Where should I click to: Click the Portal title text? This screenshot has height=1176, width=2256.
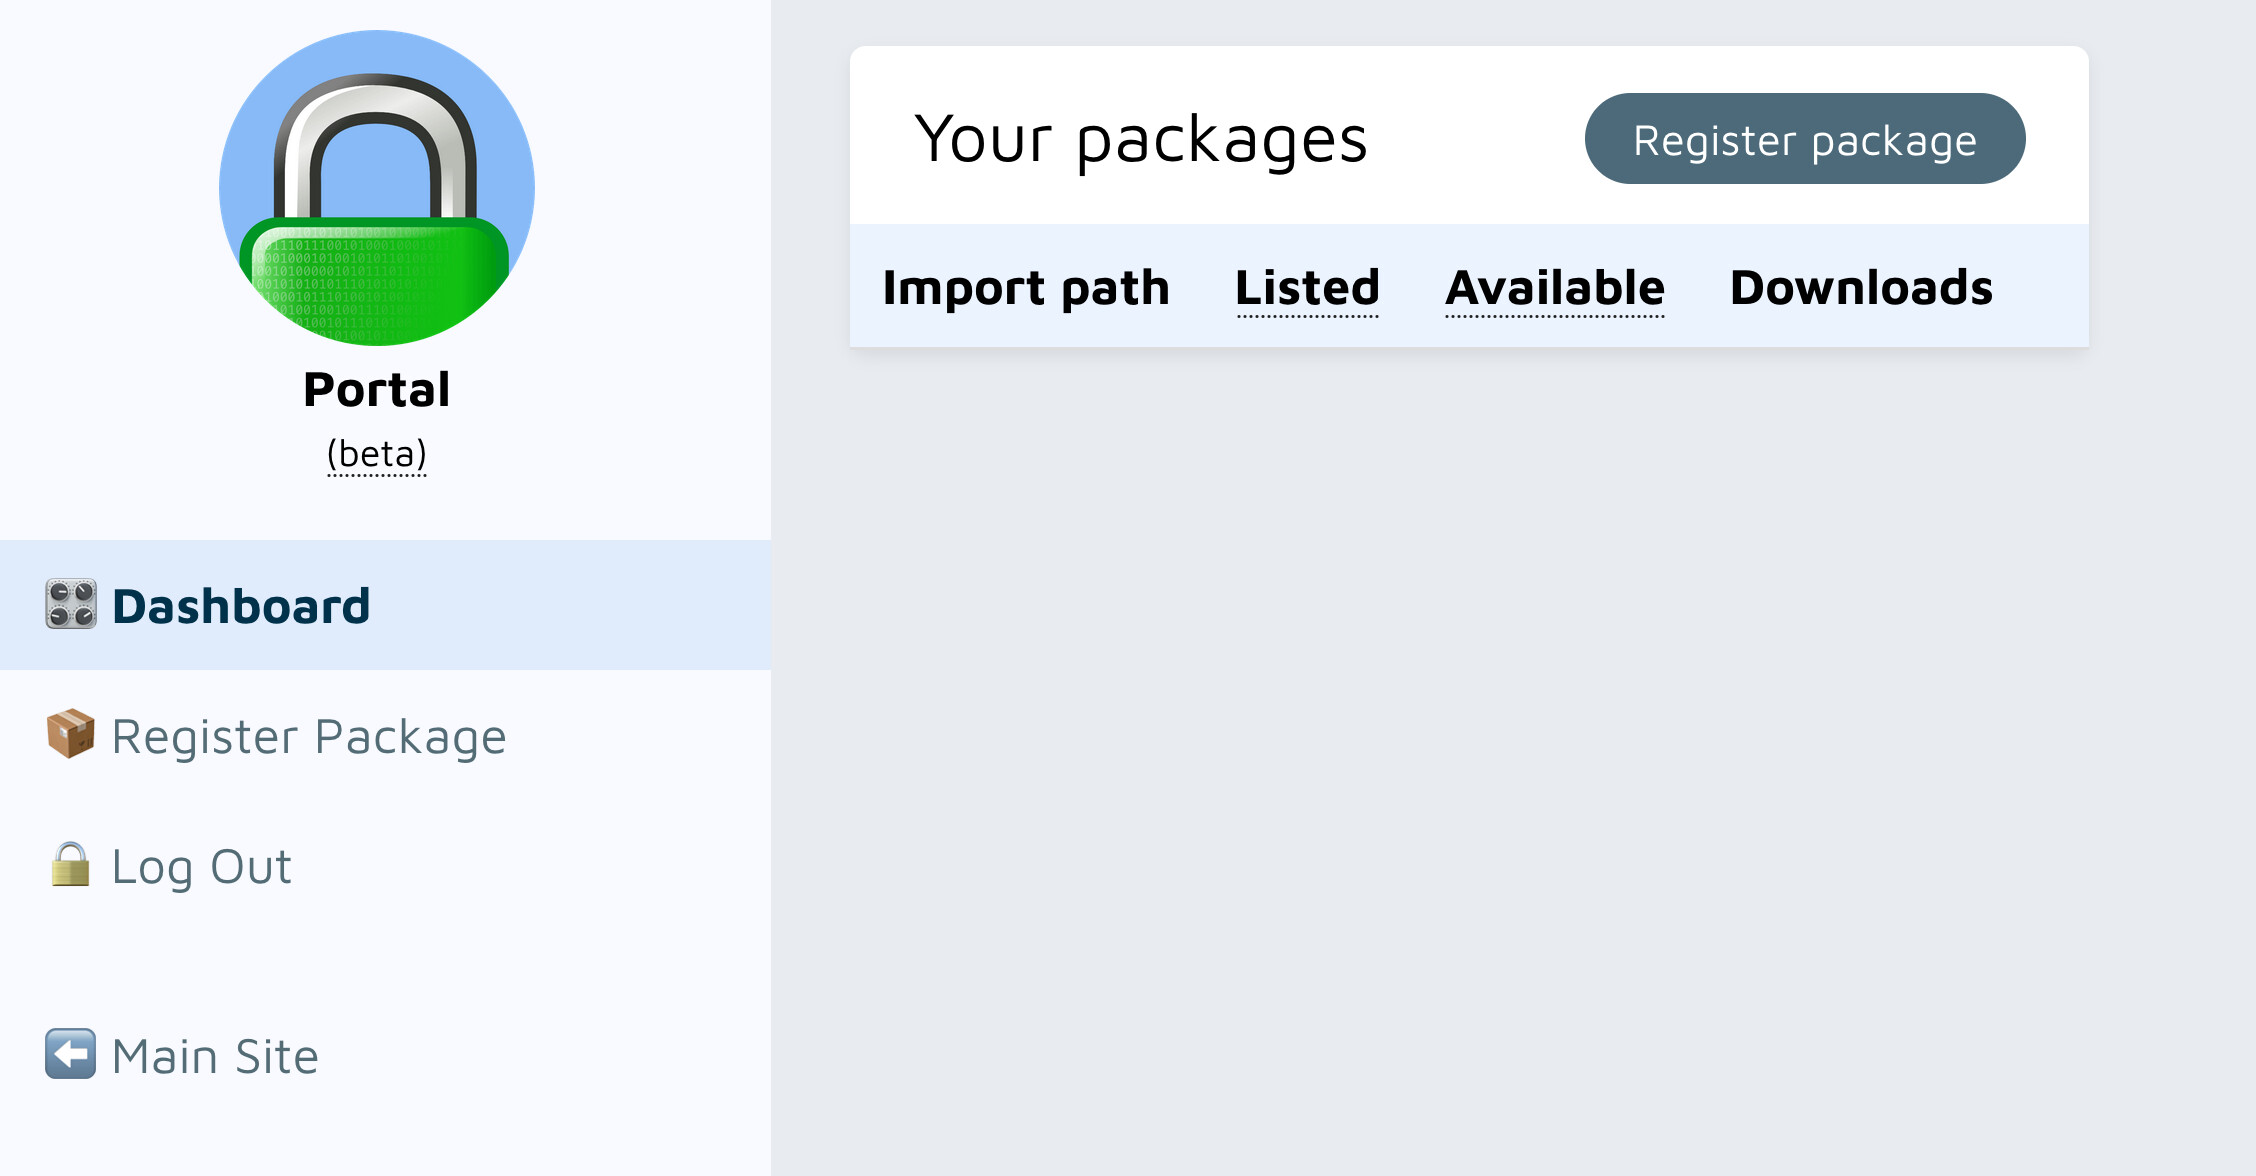(377, 389)
